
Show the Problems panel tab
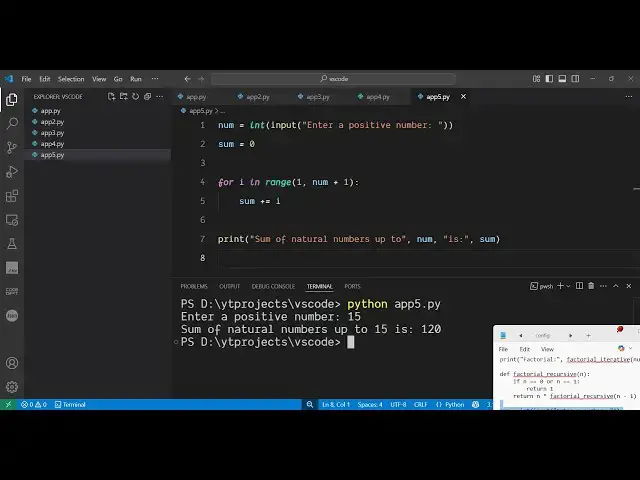click(x=194, y=286)
